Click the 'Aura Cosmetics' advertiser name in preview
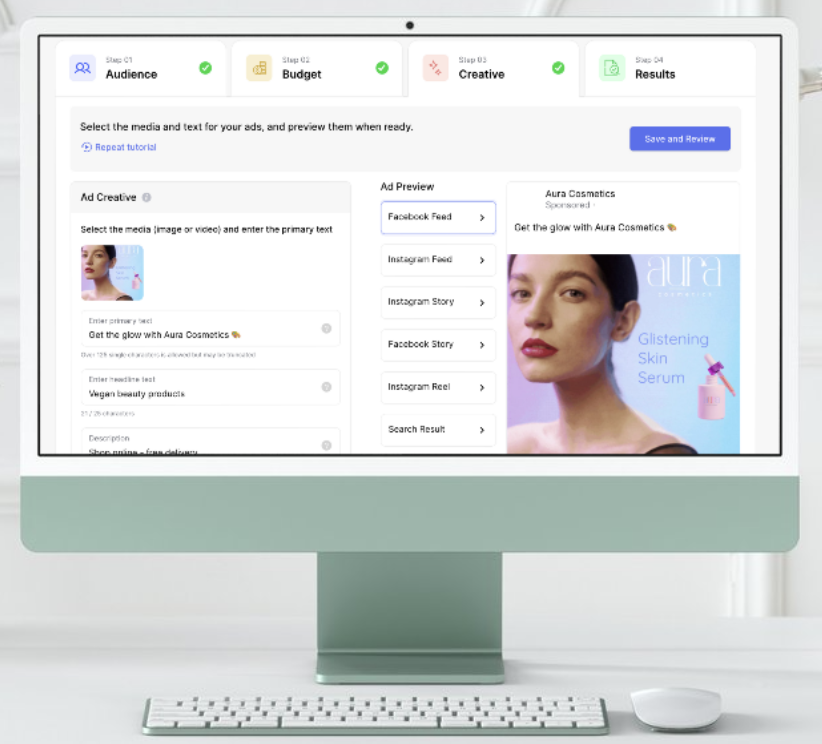The height and width of the screenshot is (744, 822). point(580,193)
